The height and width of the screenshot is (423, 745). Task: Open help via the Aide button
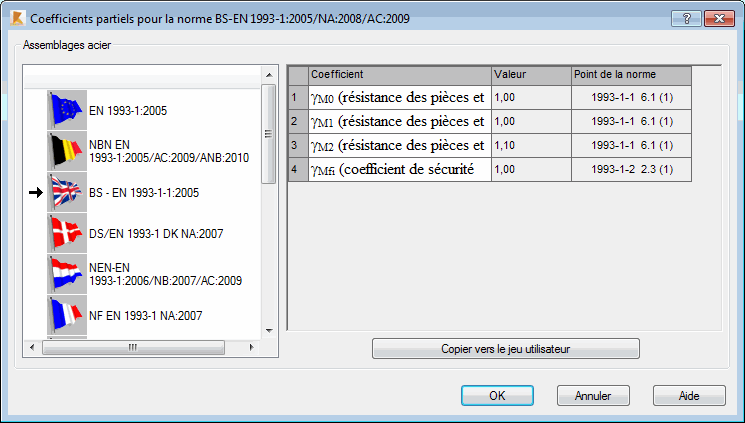click(x=689, y=395)
